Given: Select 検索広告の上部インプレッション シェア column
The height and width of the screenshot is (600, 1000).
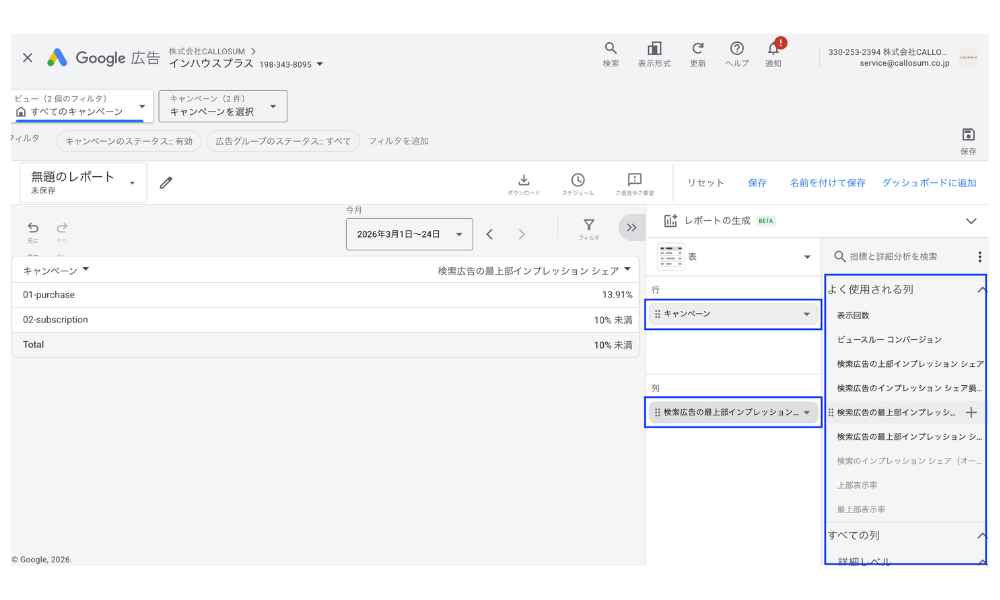Looking at the screenshot, I should 910,364.
